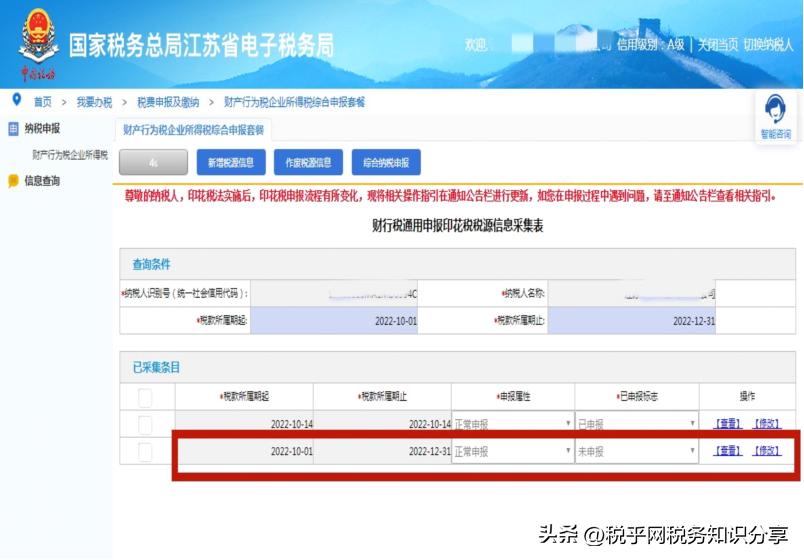Click 查看 link in the 2022-10-14 row
The width and height of the screenshot is (804, 560).
pos(728,424)
